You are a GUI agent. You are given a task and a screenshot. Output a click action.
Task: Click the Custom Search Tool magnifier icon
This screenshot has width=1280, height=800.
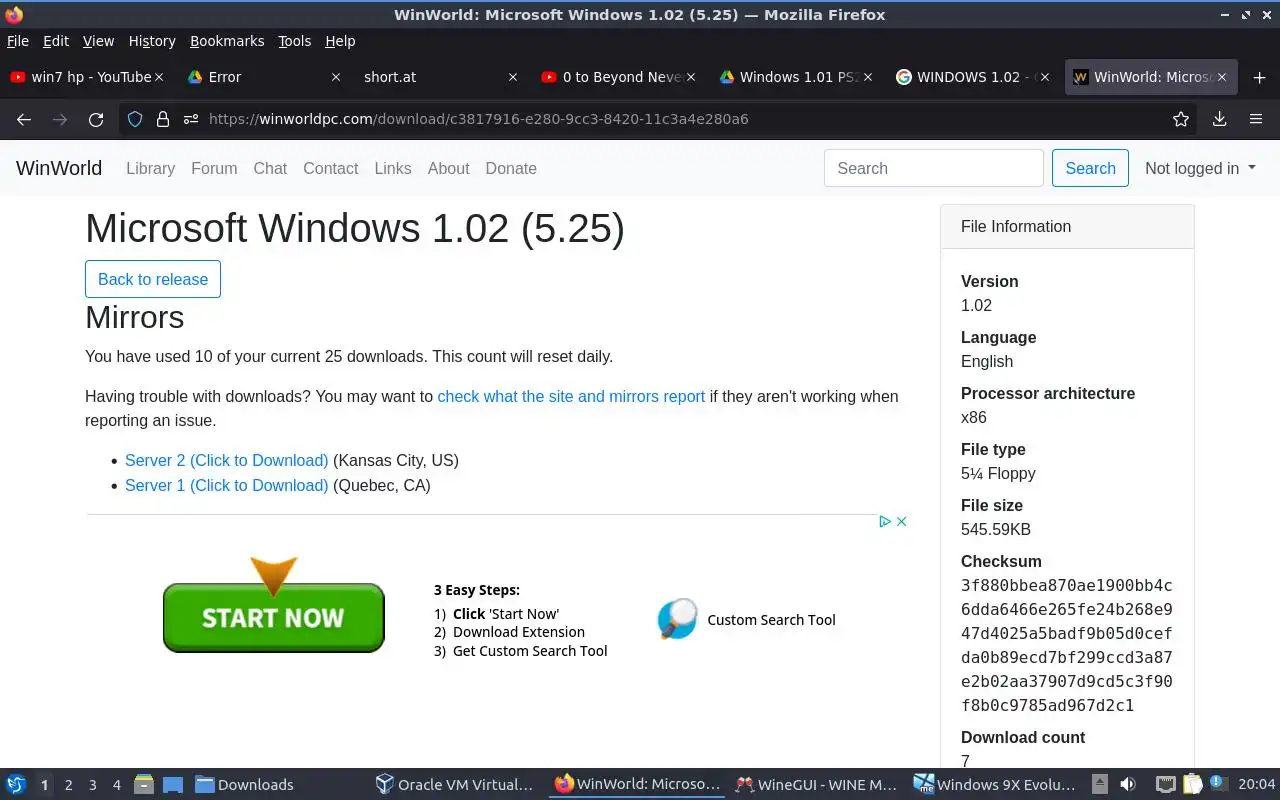click(x=677, y=619)
